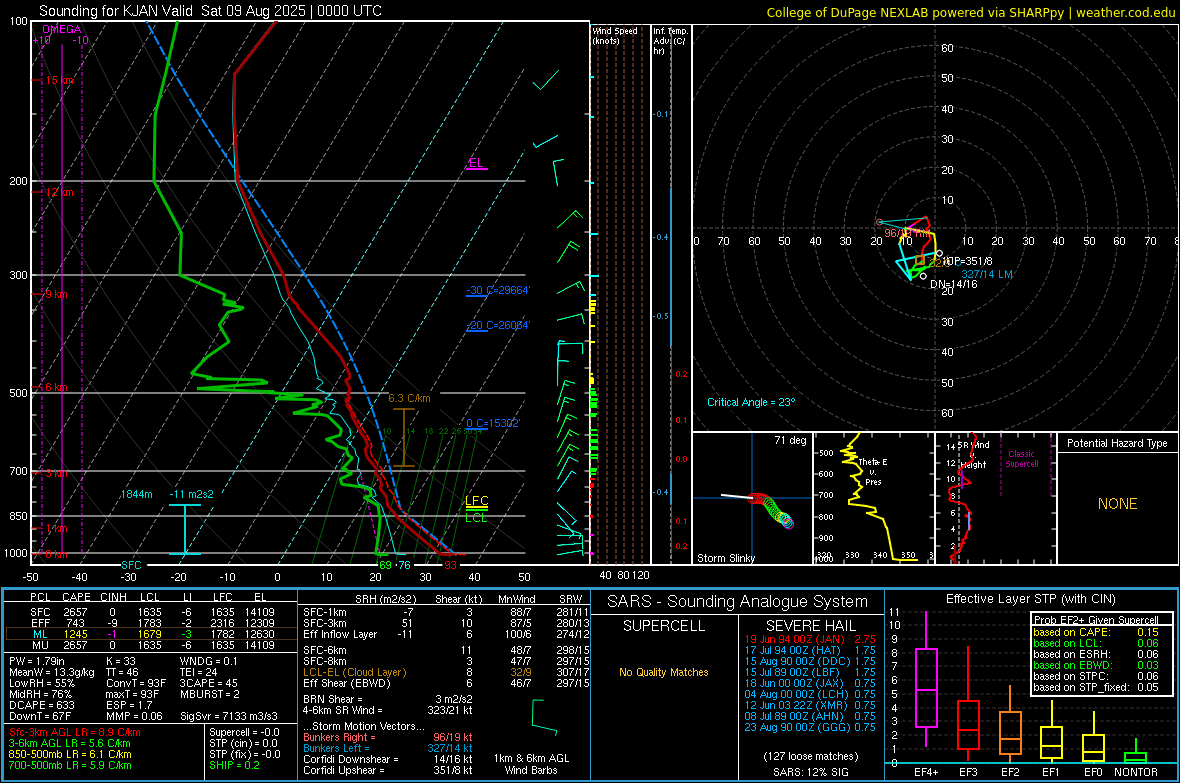The height and width of the screenshot is (783, 1180).
Task: Click the 'SARS: 12% SIG' text
Action: [x=810, y=772]
